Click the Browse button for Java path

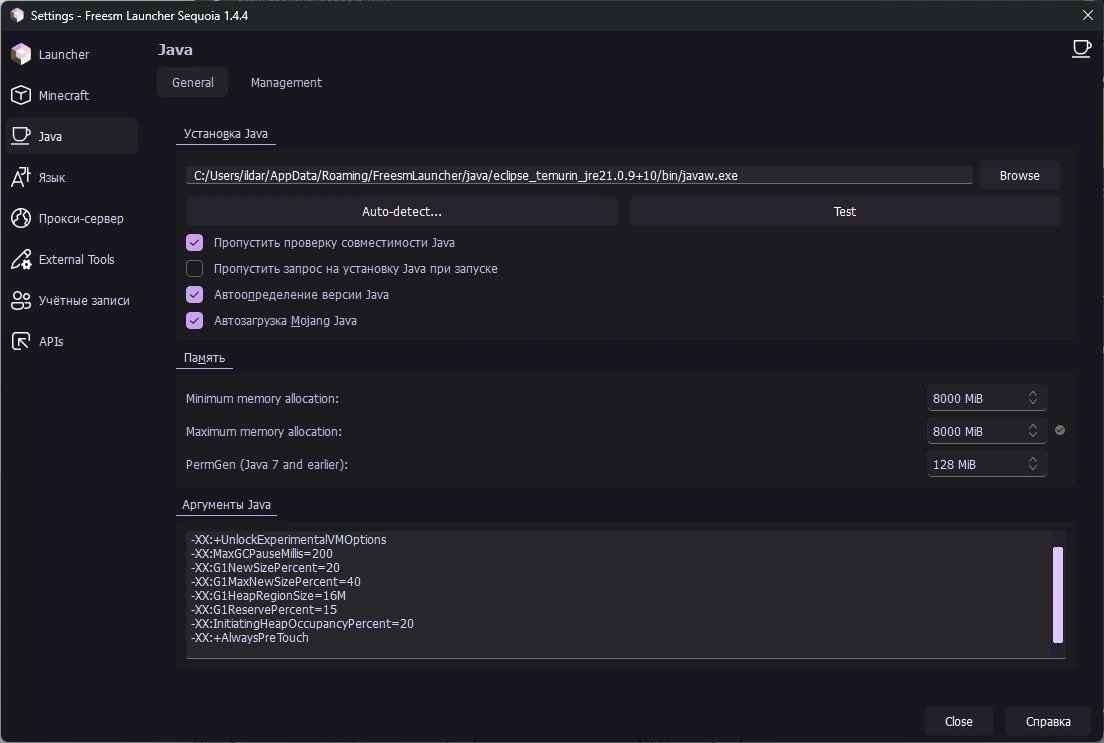pos(1019,175)
